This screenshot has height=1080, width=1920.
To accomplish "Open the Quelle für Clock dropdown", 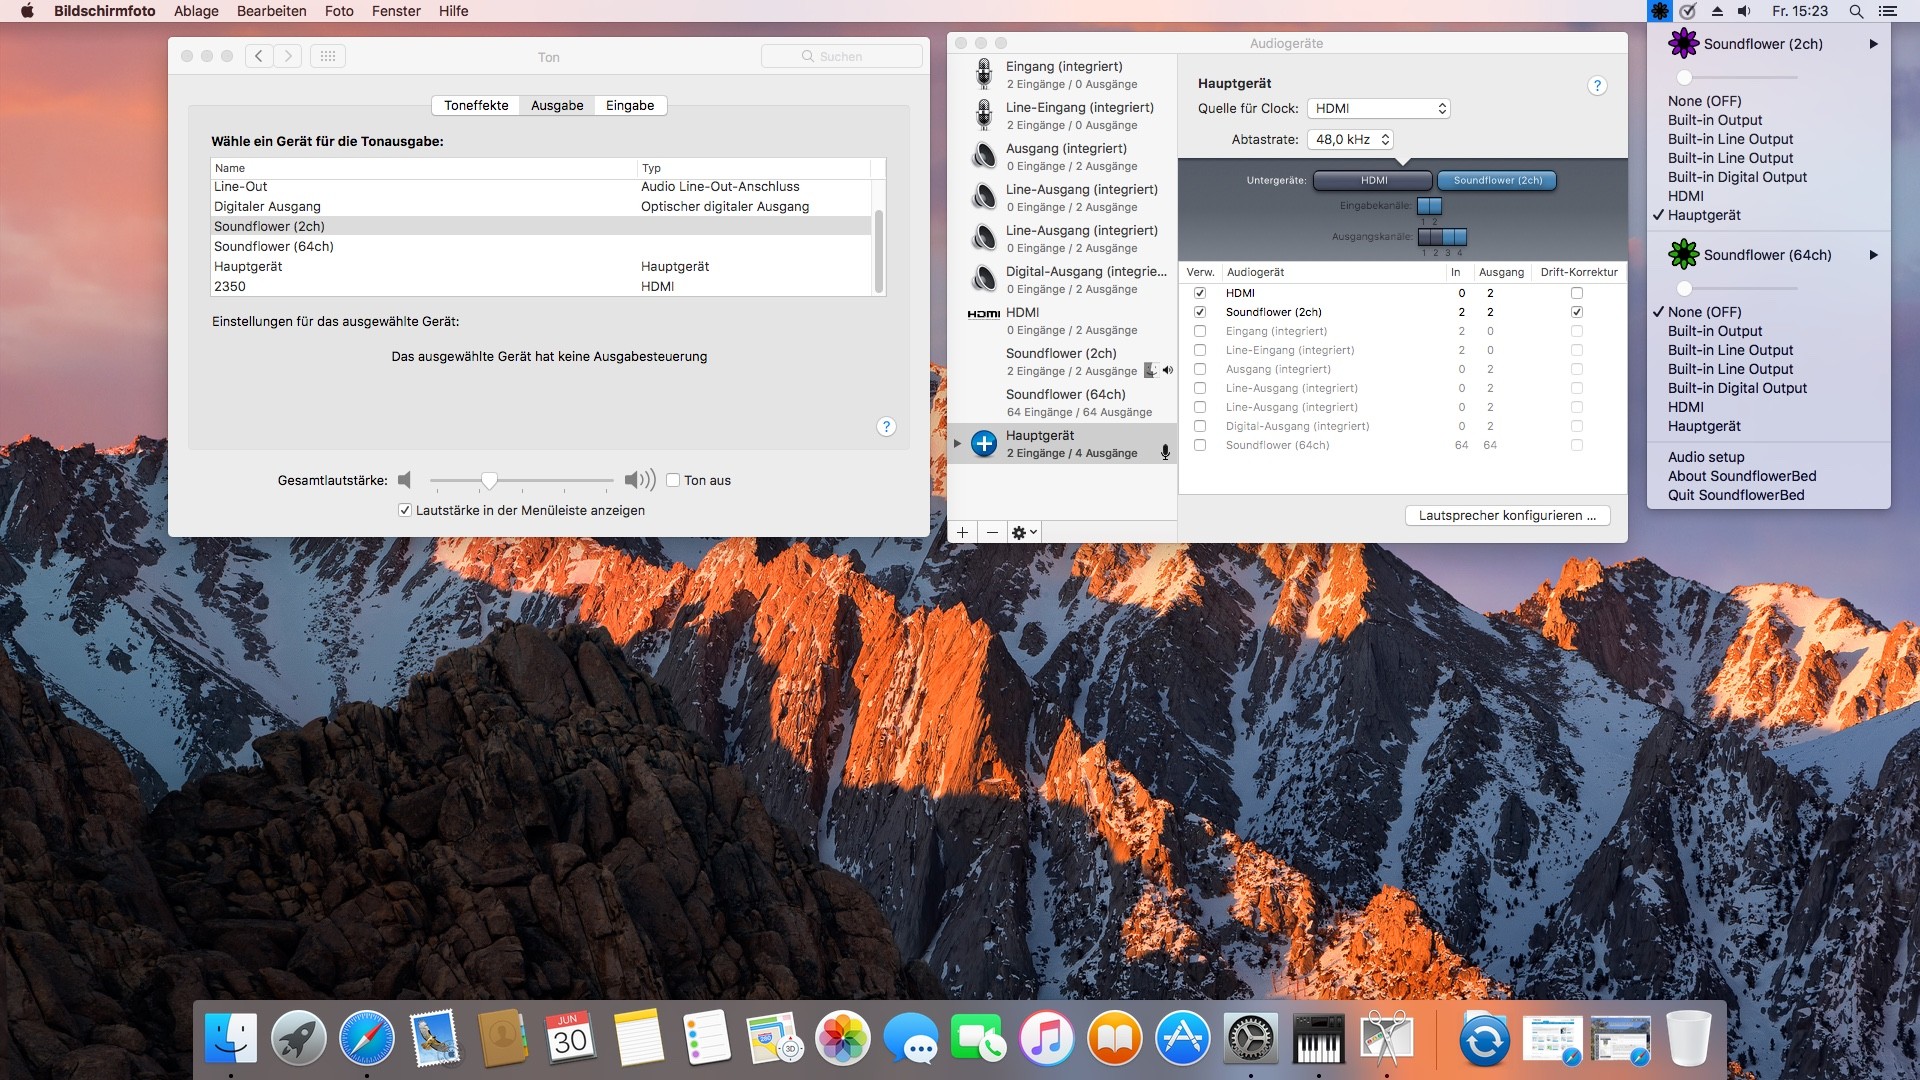I will (x=1378, y=108).
